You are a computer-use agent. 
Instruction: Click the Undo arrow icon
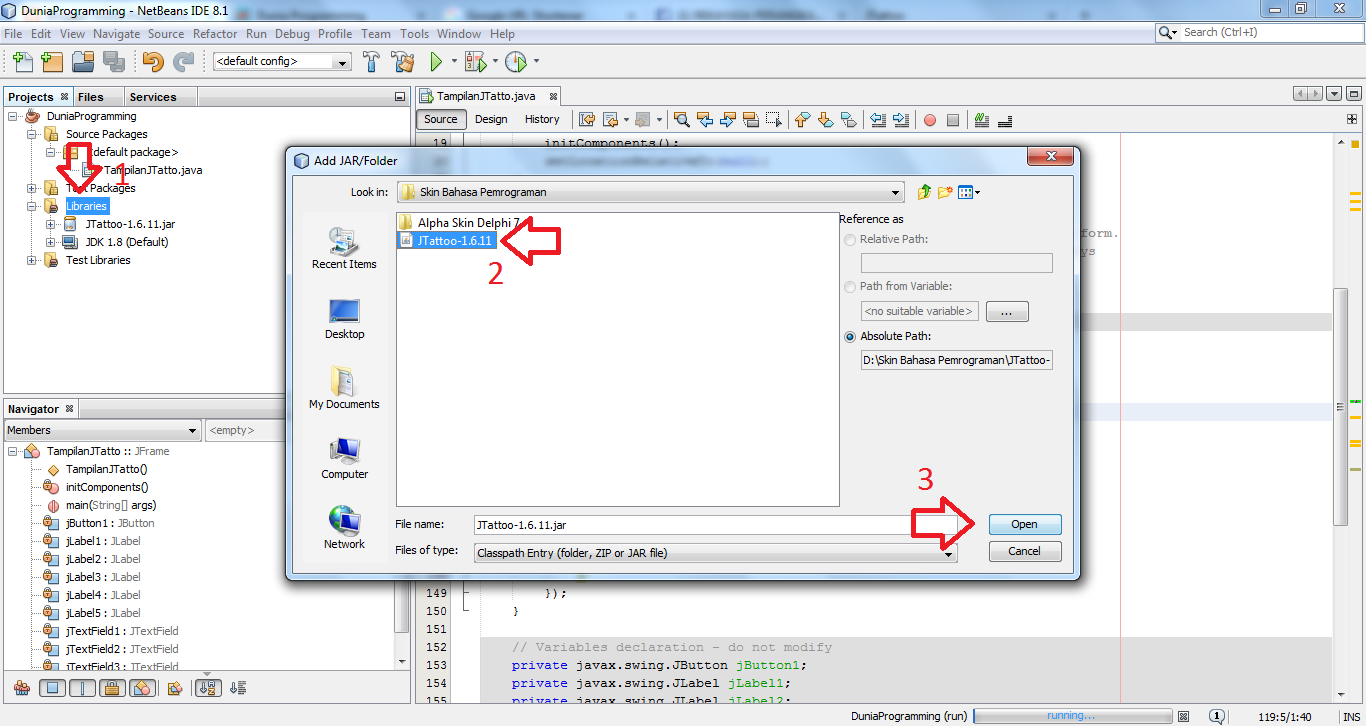153,62
